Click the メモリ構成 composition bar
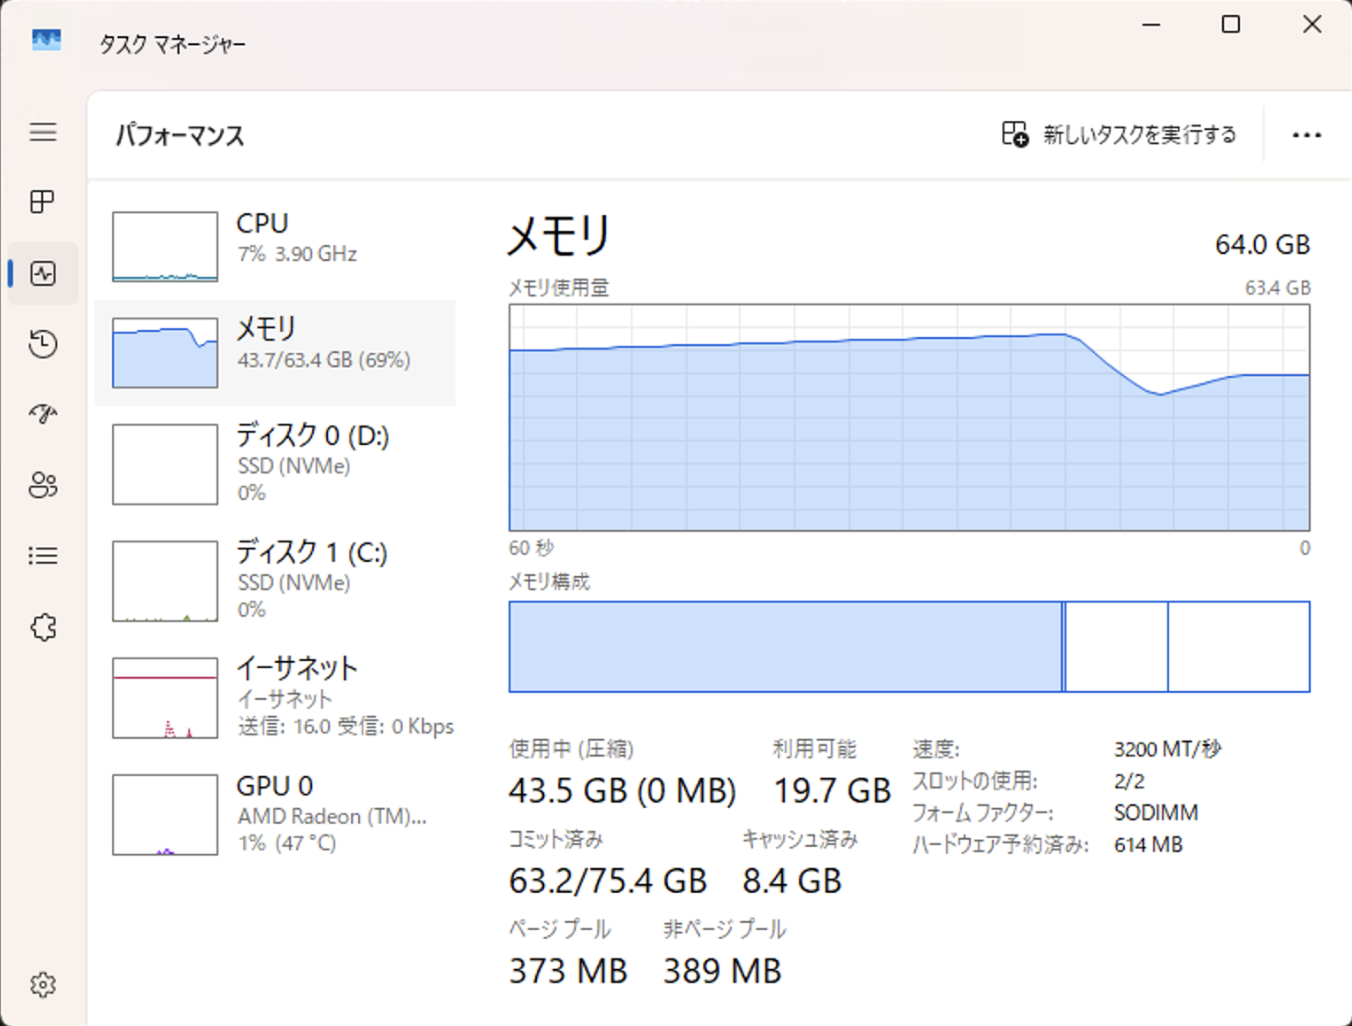The image size is (1352, 1026). pyautogui.click(x=909, y=647)
